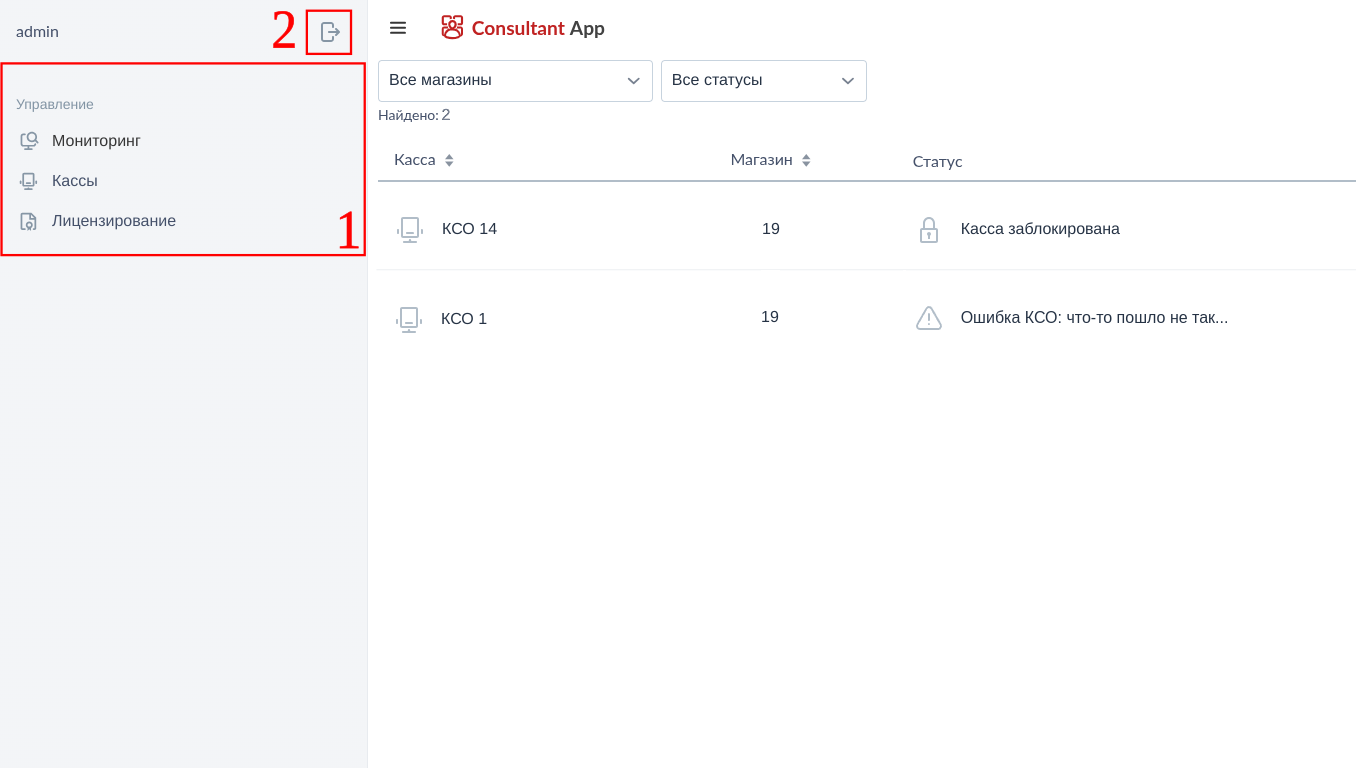Click the logout icon next to admin
The image size is (1366, 768).
[x=330, y=32]
